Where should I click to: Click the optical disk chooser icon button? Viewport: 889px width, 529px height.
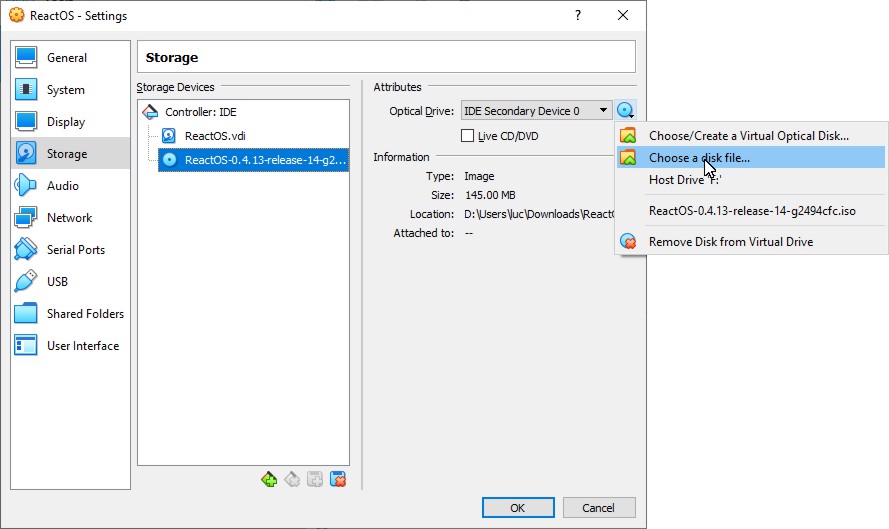click(x=625, y=111)
